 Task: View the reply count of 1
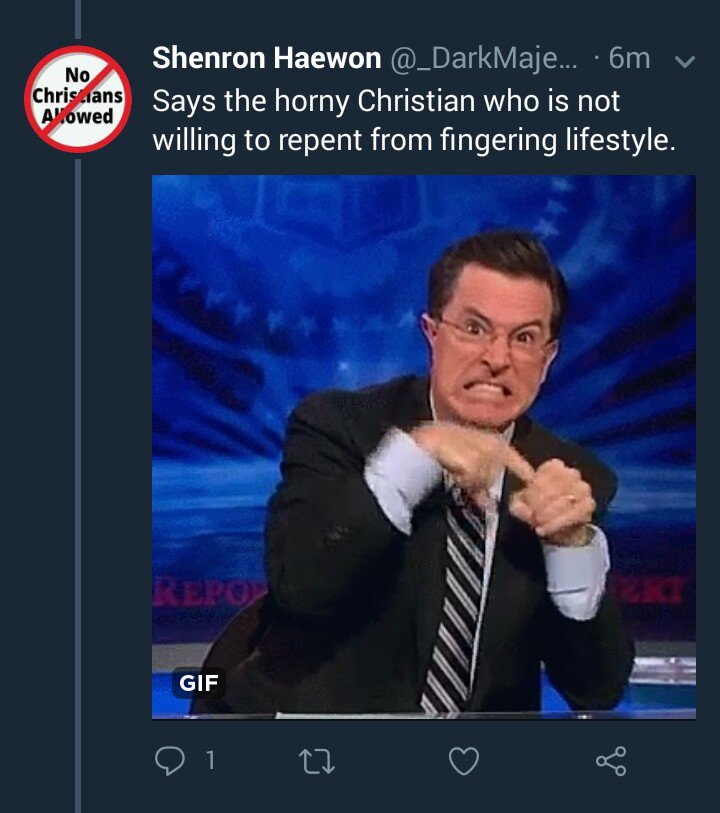[210, 761]
